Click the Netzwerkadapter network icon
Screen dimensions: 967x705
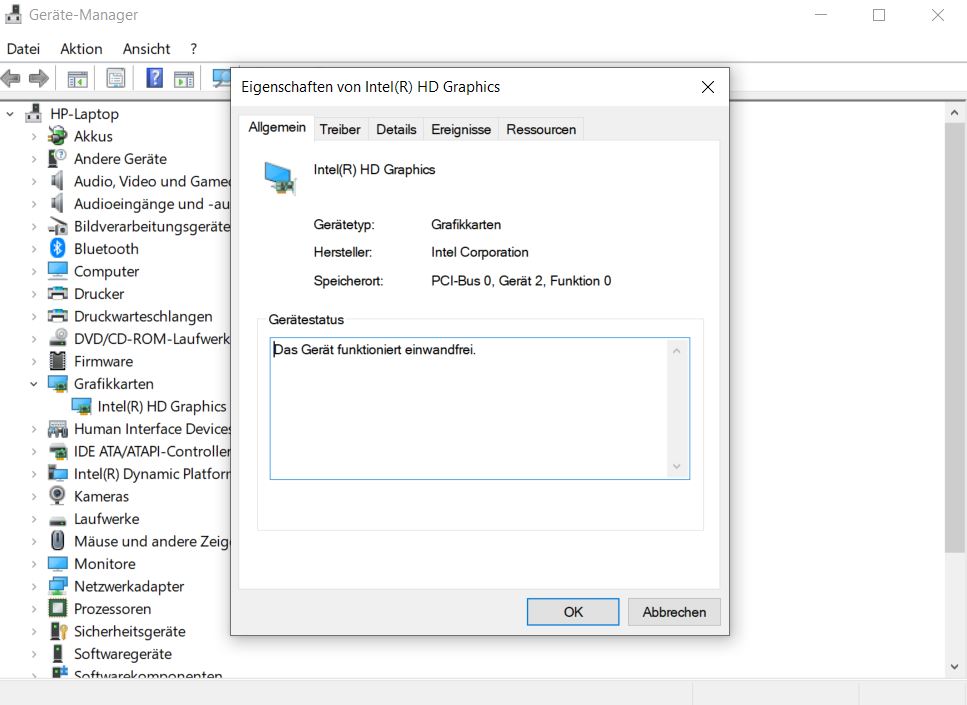57,586
